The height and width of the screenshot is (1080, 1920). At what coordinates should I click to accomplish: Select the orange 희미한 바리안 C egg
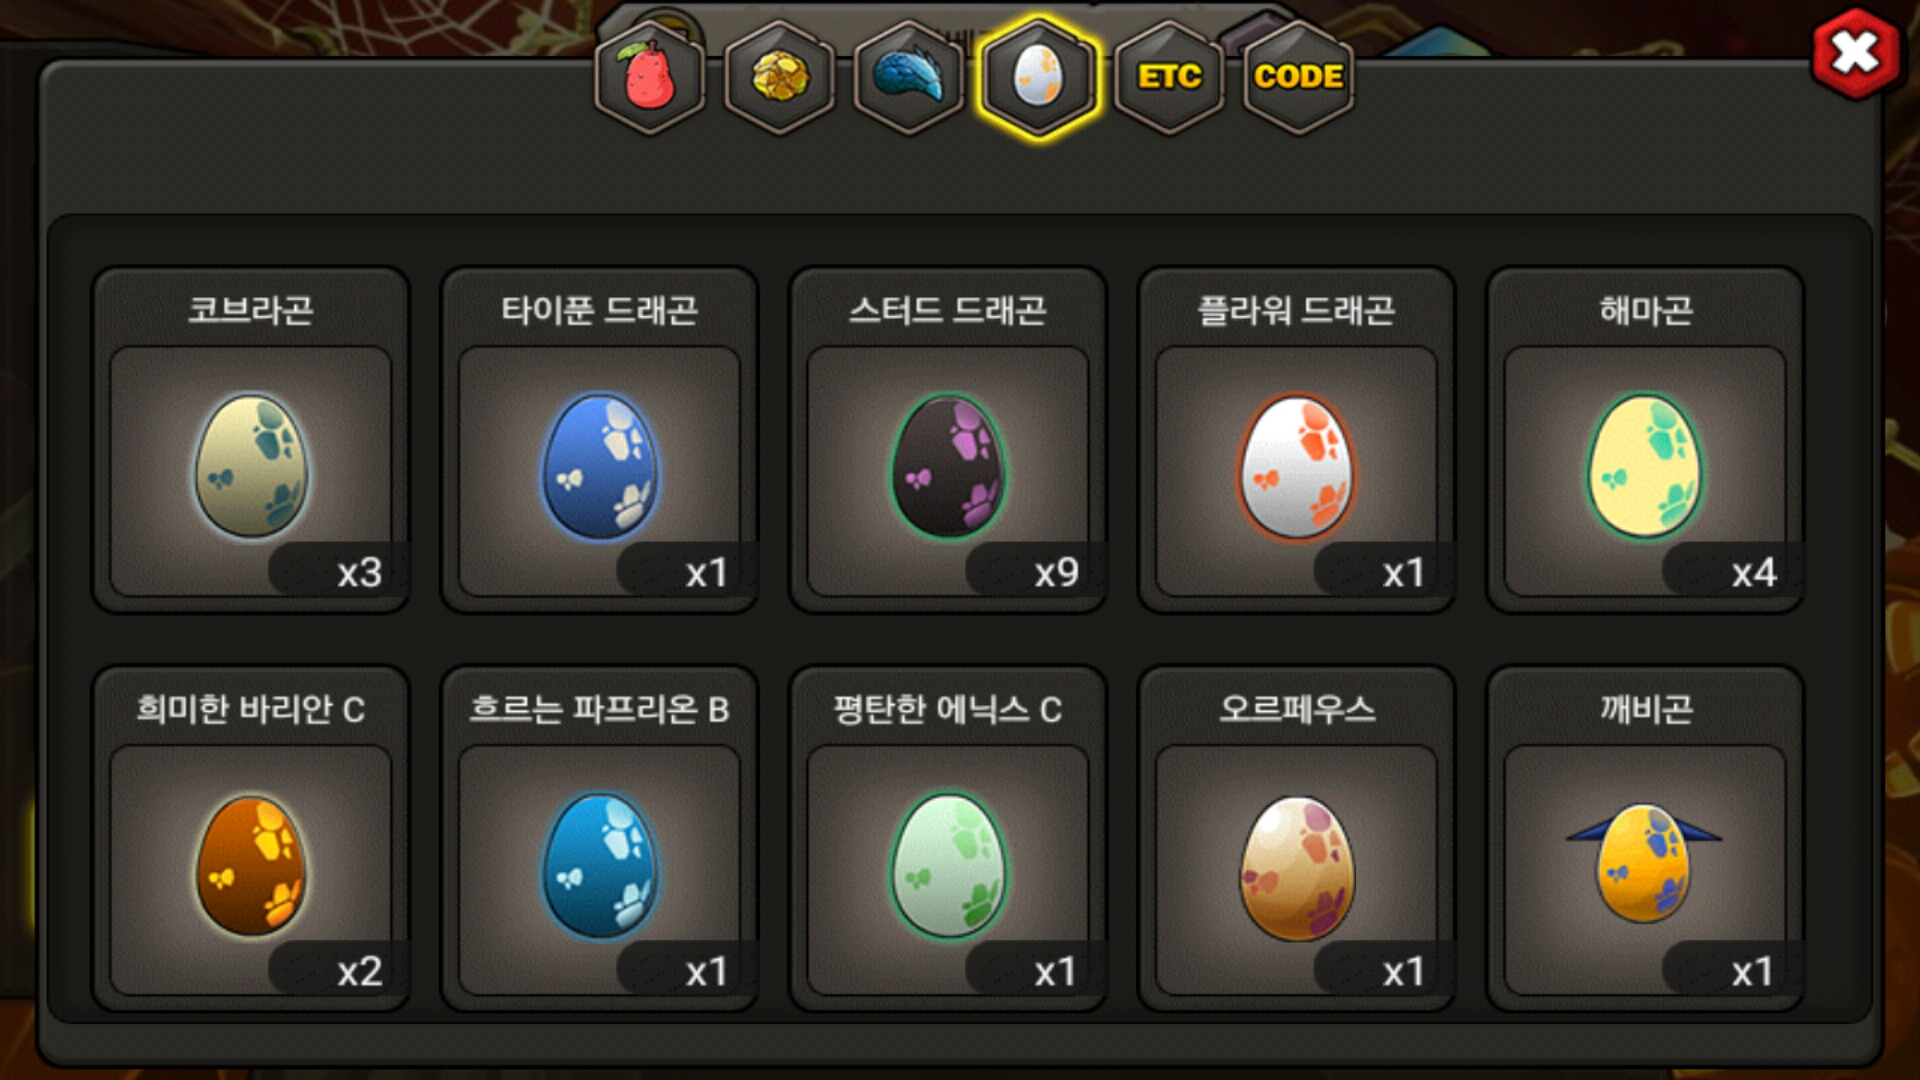[x=251, y=866]
